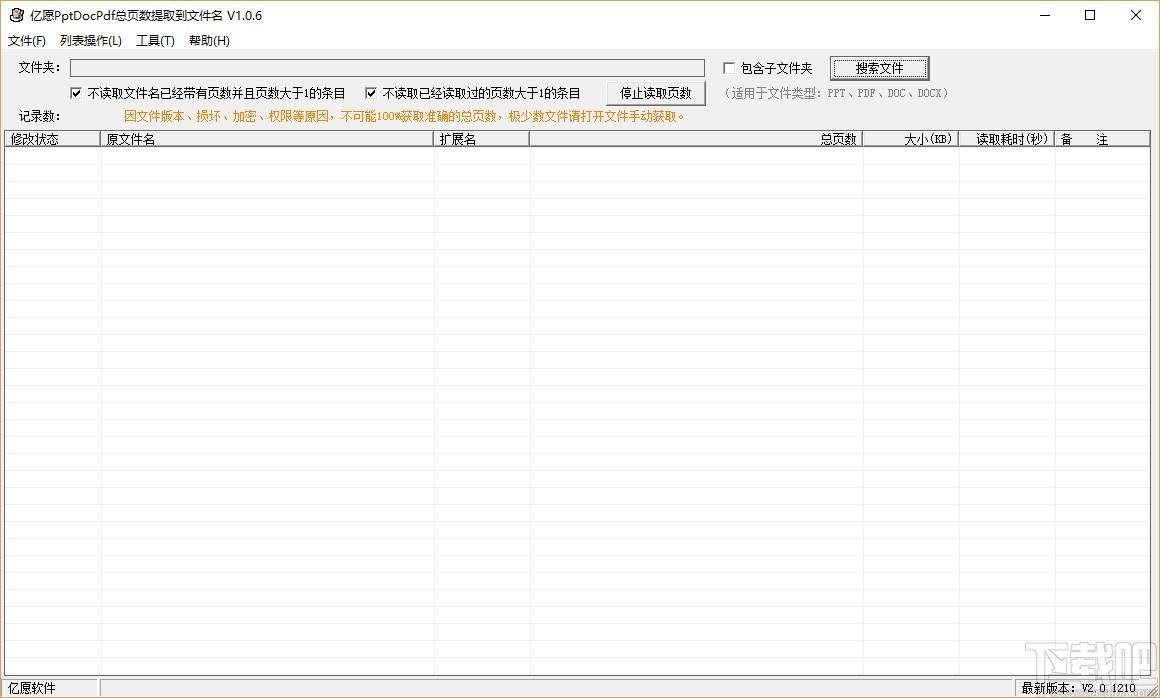The image size is (1160, 698).
Task: Click 最新版本 V2.0.1210 in status bar
Action: tap(1078, 688)
